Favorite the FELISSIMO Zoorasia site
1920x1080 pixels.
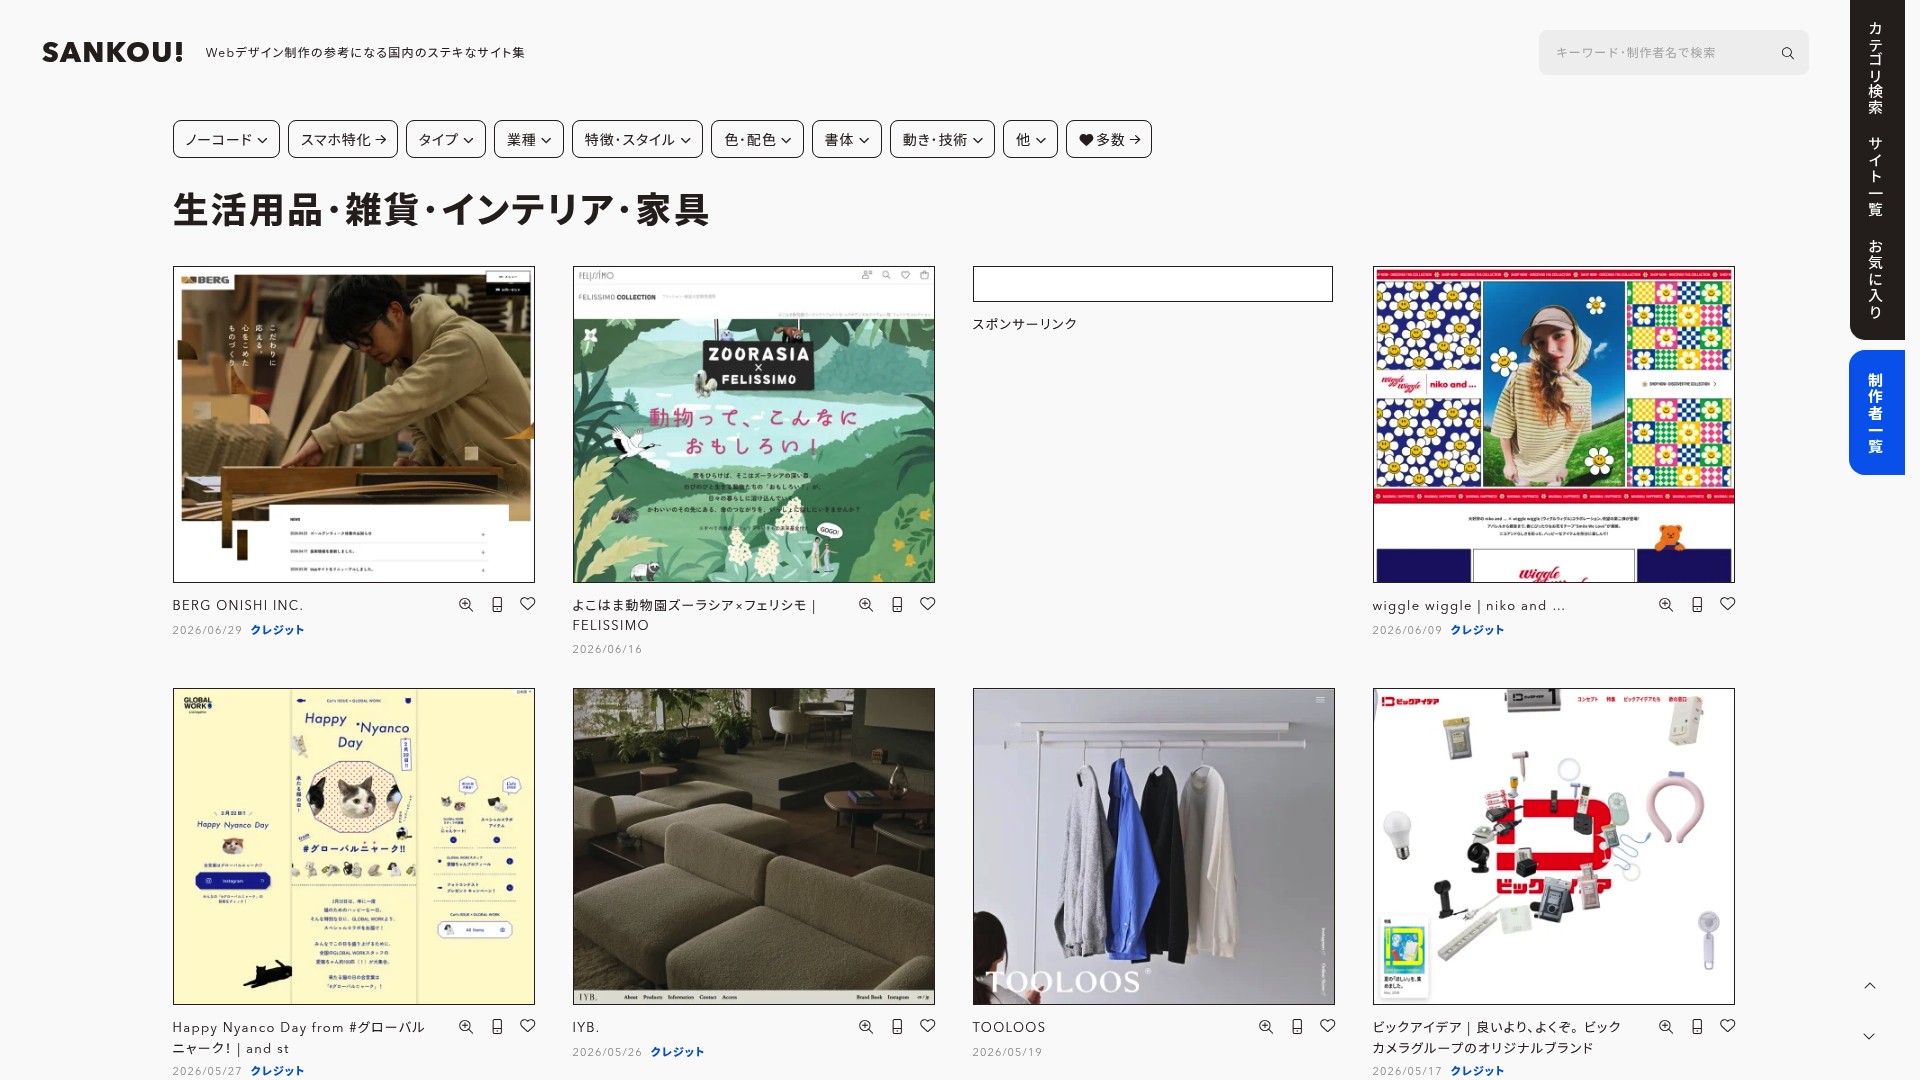[928, 604]
